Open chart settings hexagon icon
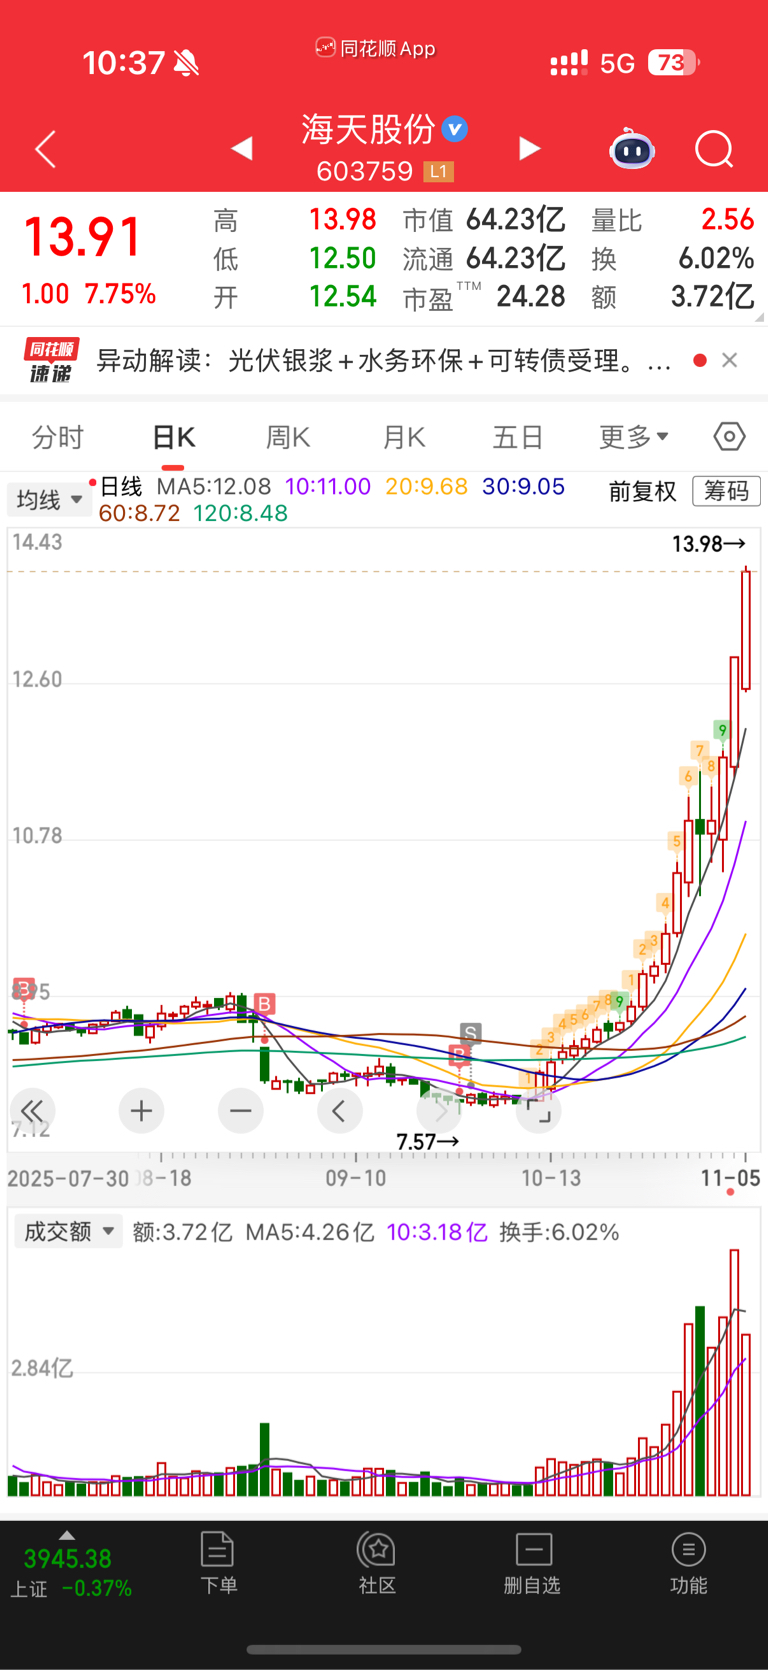The image size is (768, 1670). click(x=730, y=437)
